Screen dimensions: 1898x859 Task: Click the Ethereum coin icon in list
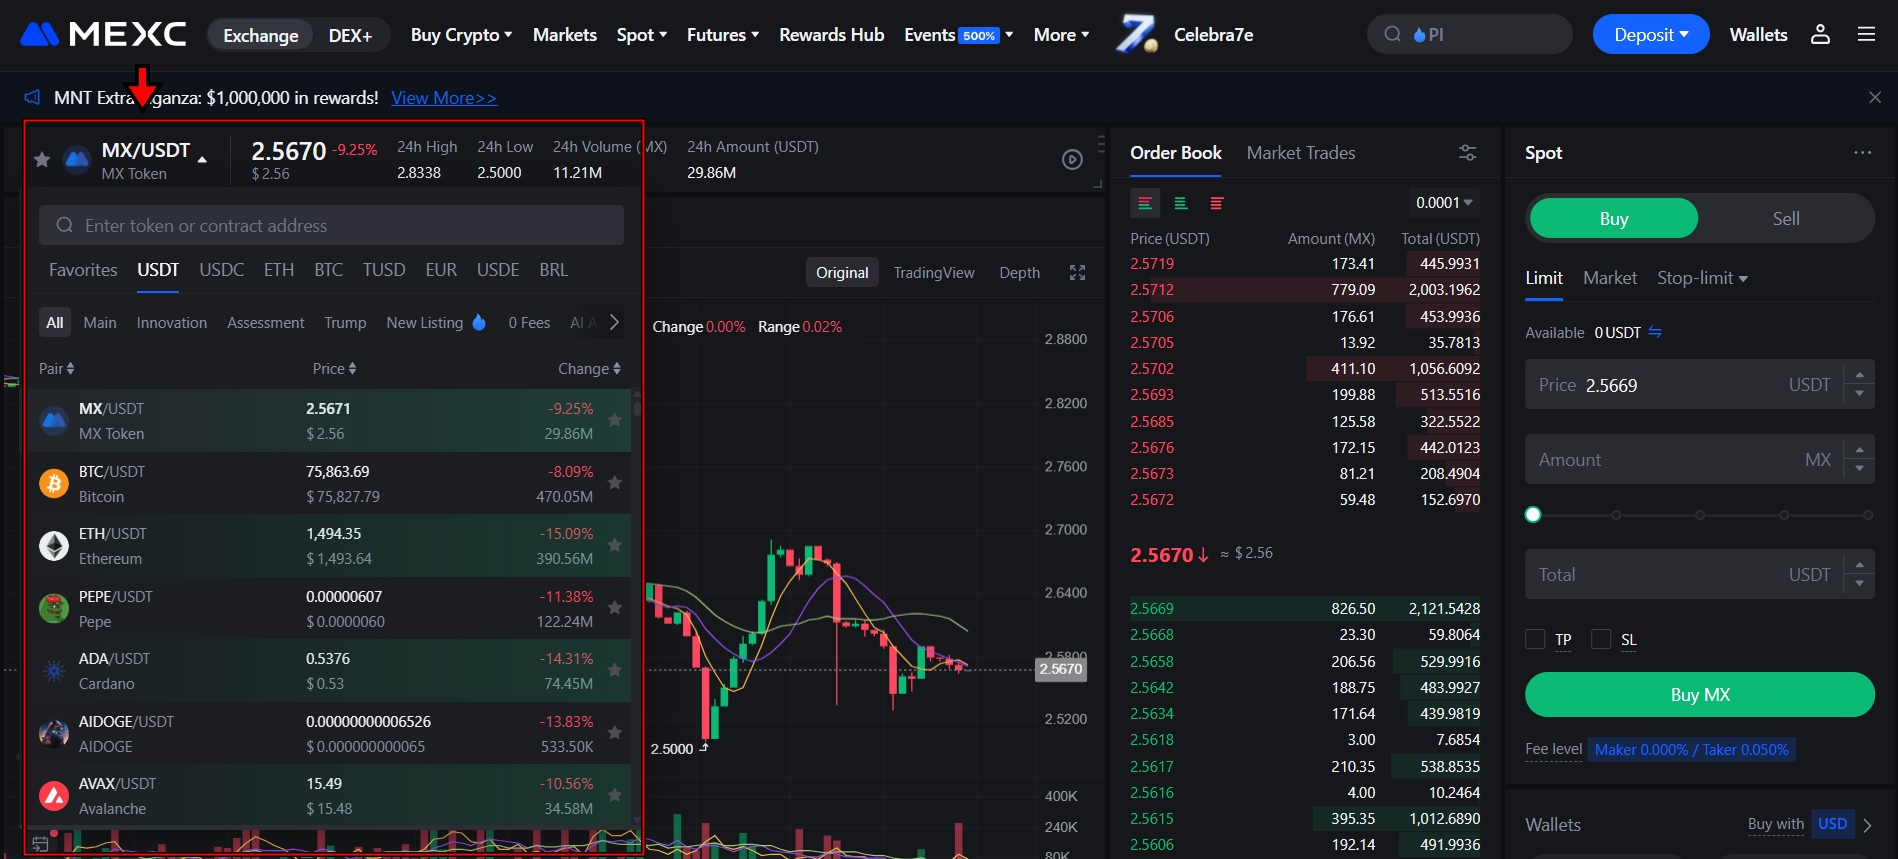pos(54,546)
